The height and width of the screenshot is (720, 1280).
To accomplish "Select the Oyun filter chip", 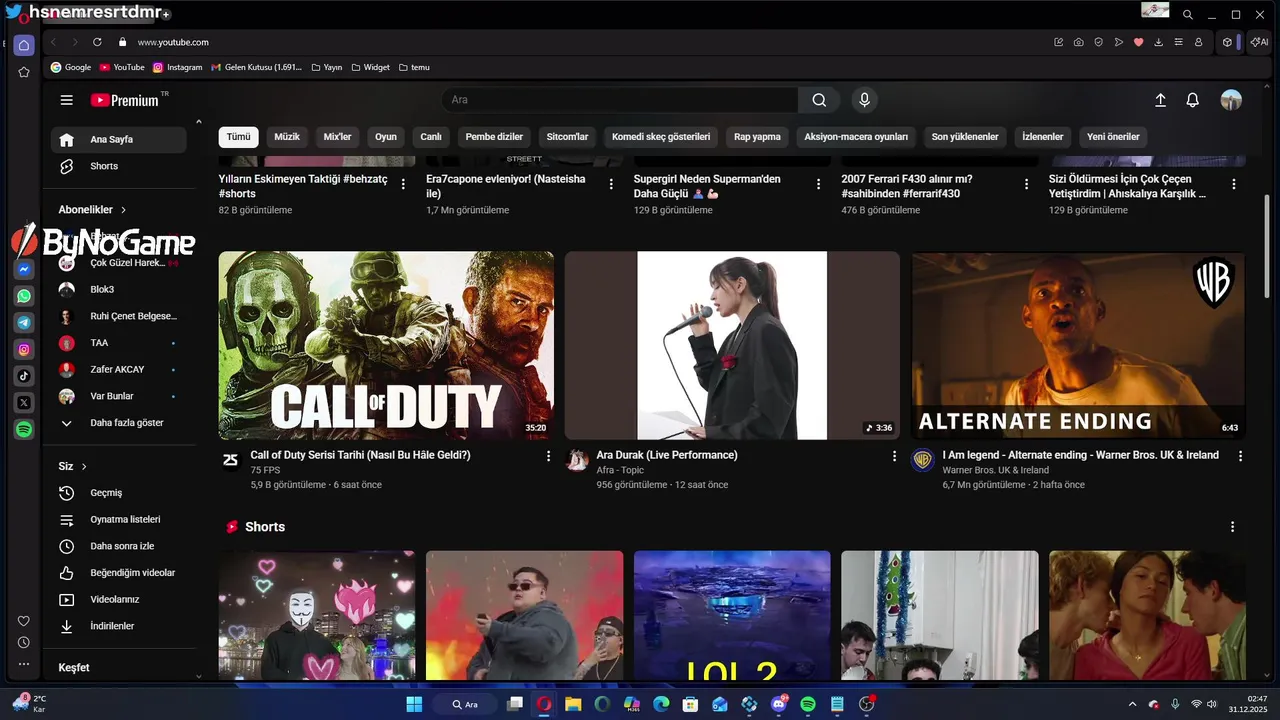I will click(x=386, y=137).
